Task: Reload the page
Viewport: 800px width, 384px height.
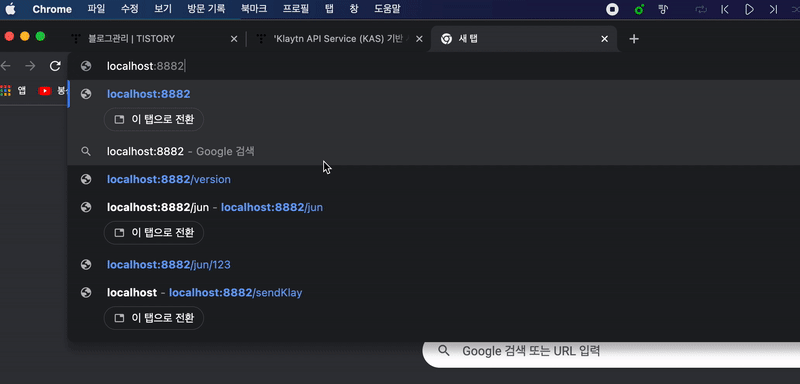Action: 55,66
